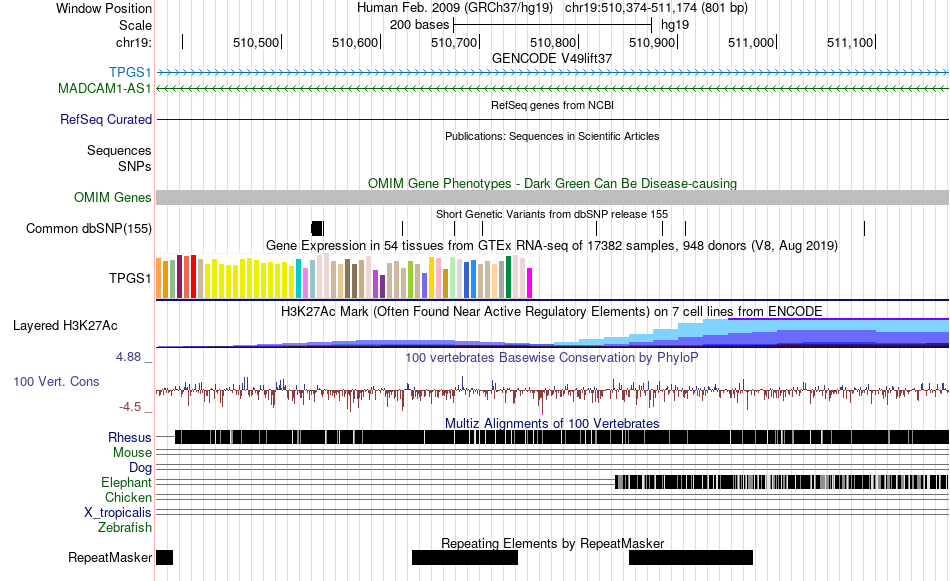Click the 100 Vert. Cons track label
Image resolution: width=950 pixels, height=581 pixels.
(56, 382)
